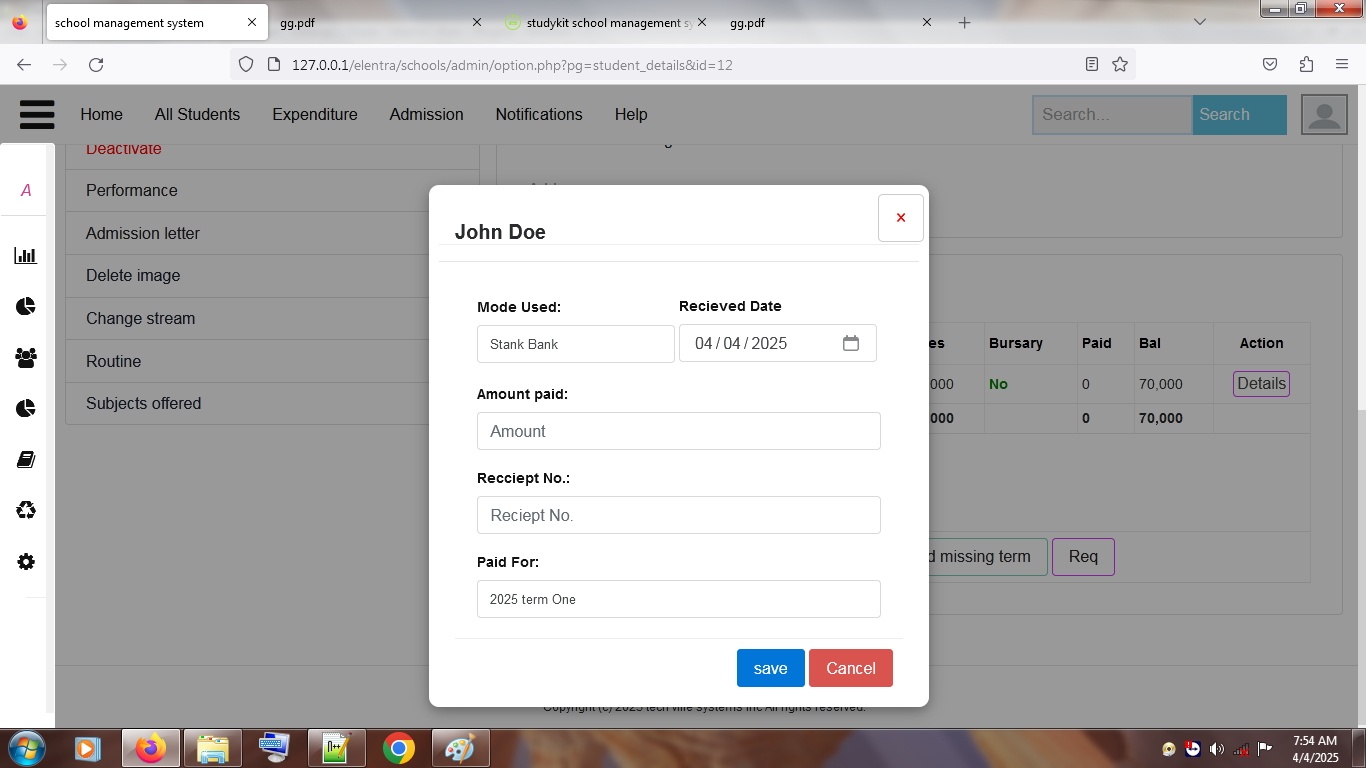Image resolution: width=1366 pixels, height=768 pixels.
Task: Click the users group sidebar icon
Action: (26, 357)
